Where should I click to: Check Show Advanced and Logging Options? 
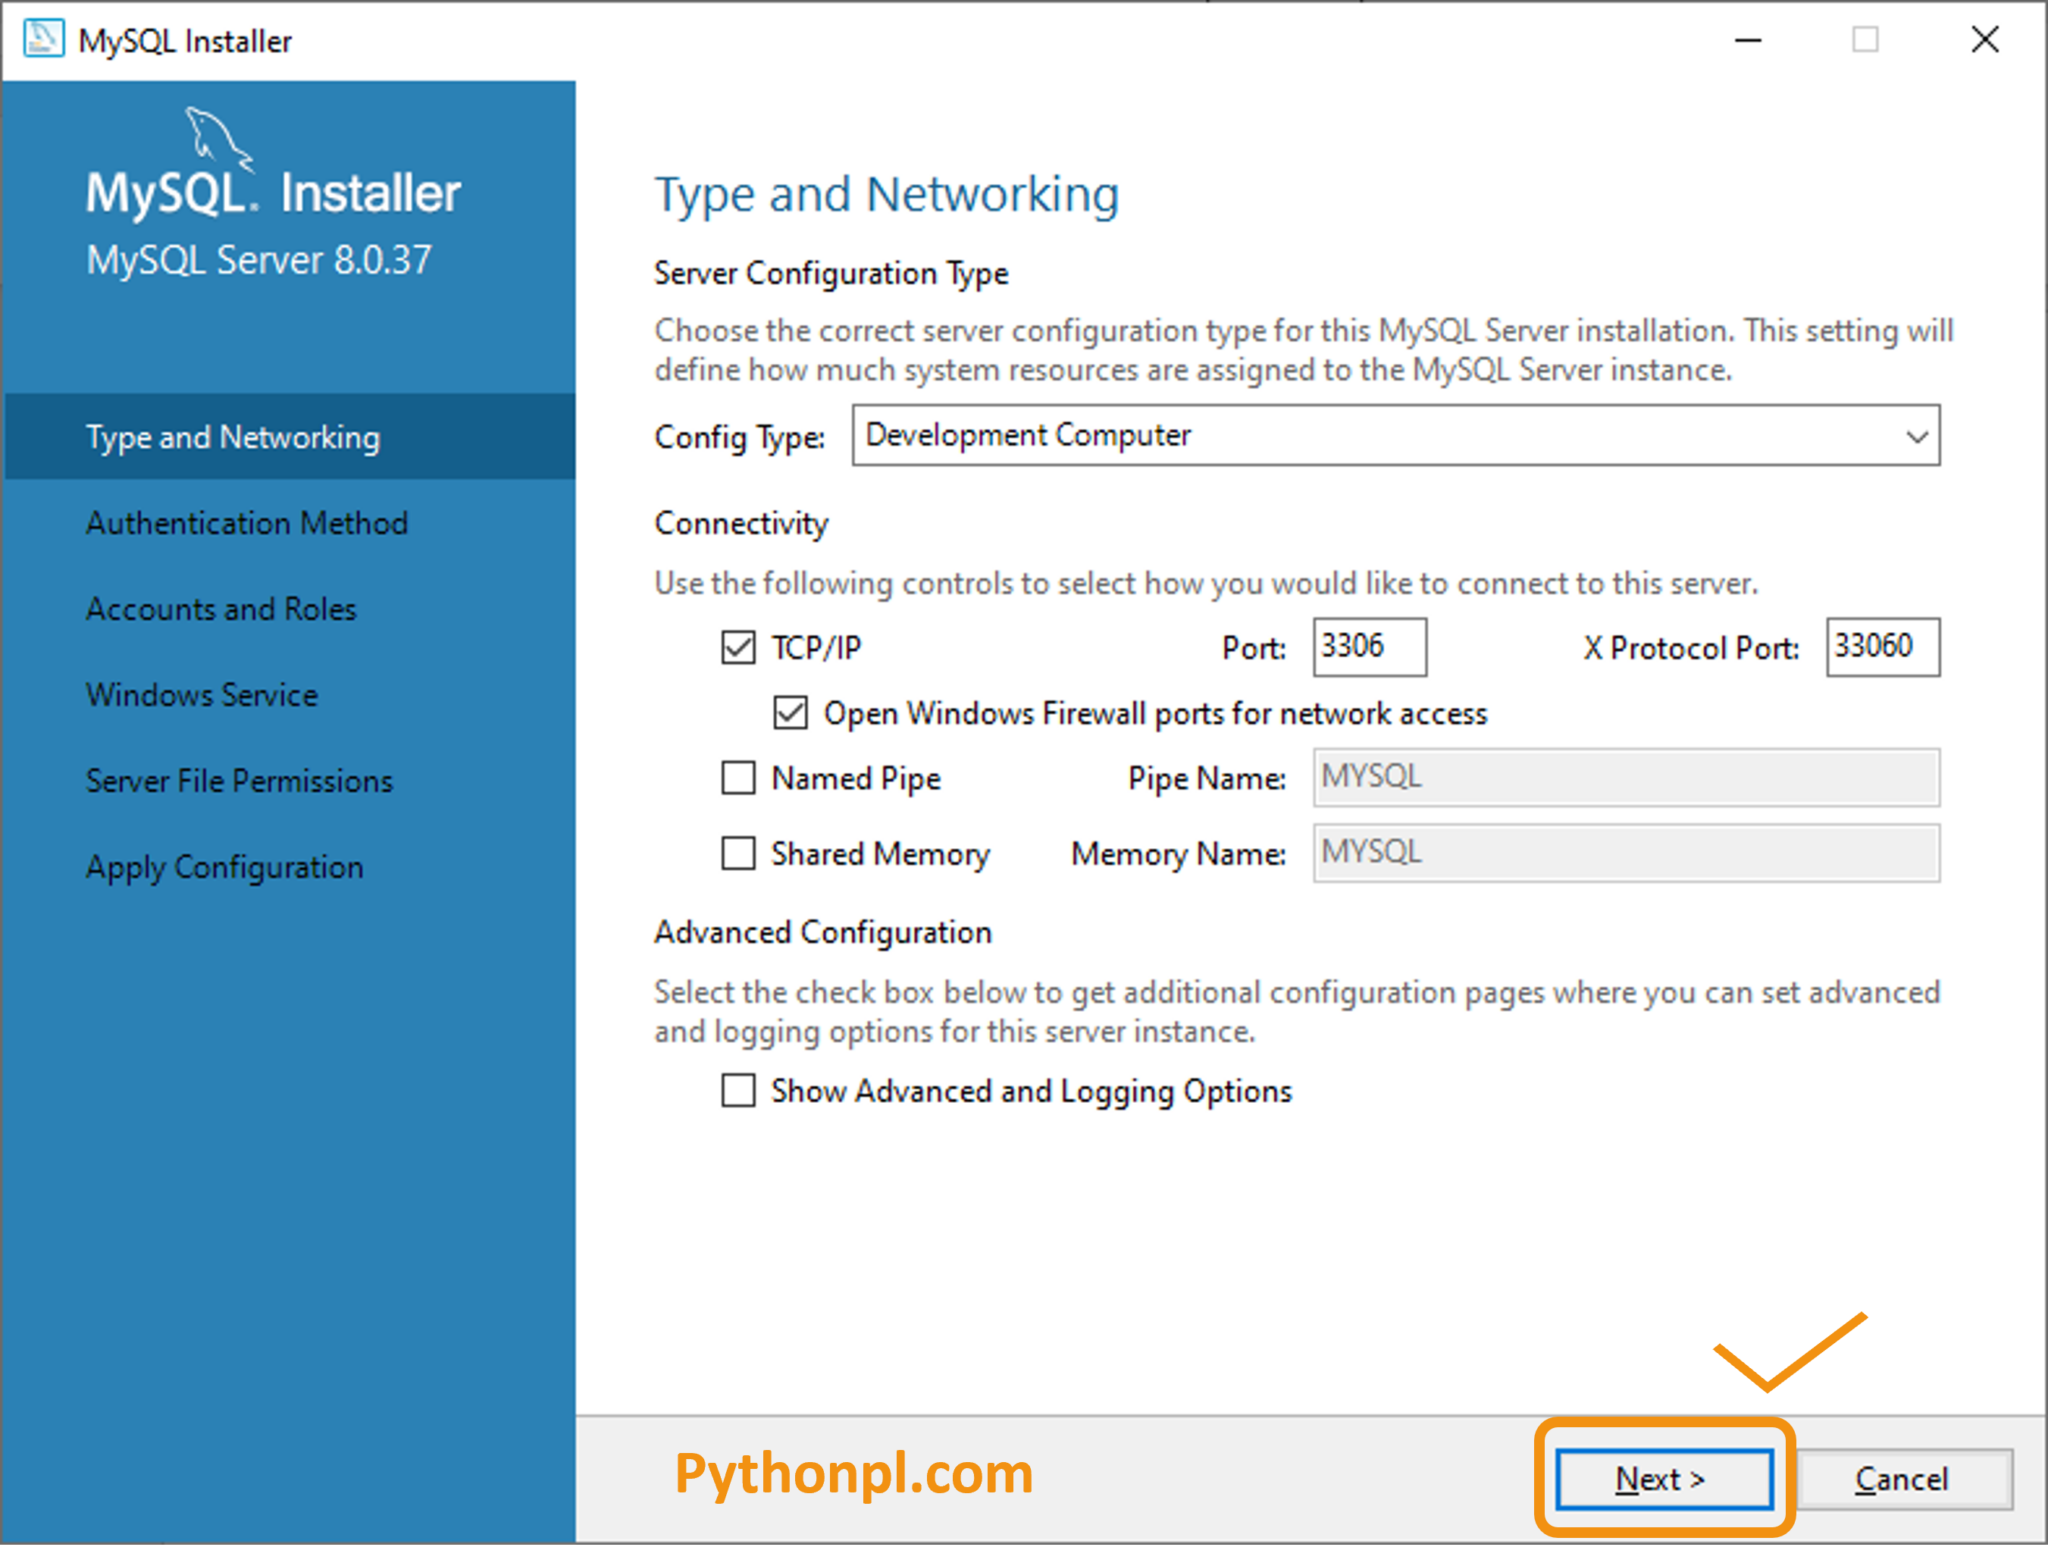(737, 1091)
